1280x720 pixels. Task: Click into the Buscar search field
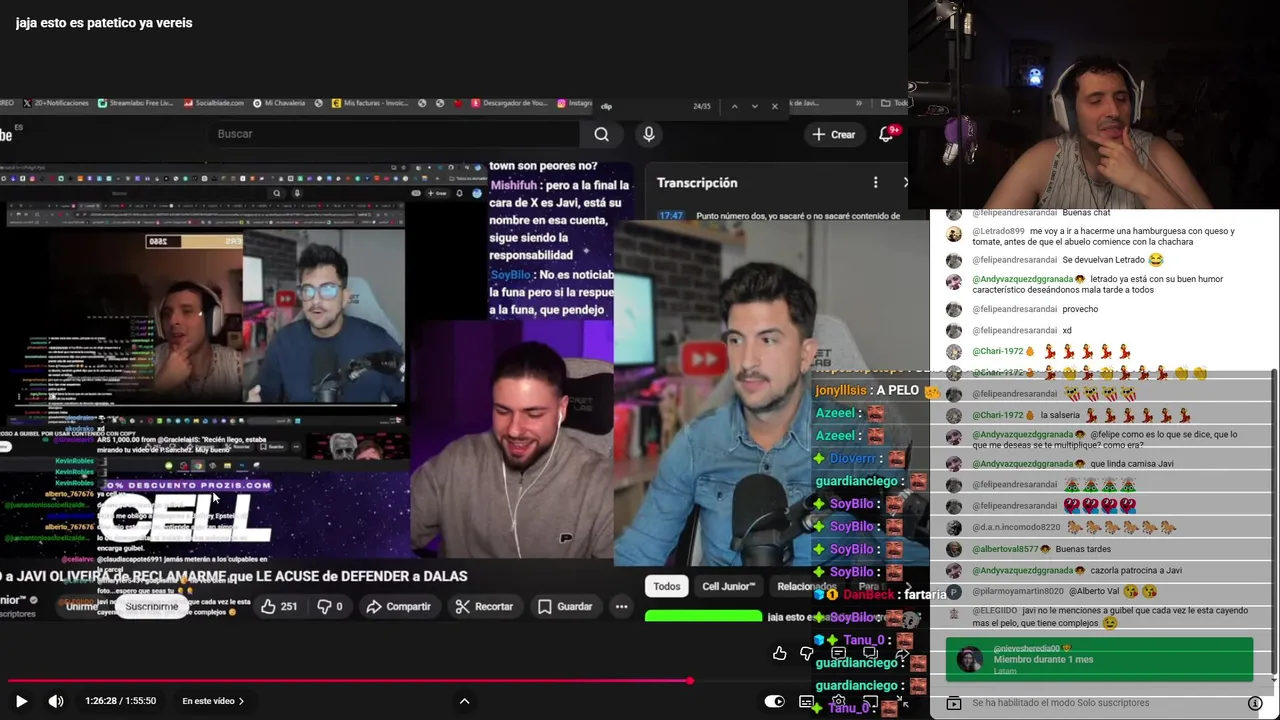point(395,134)
